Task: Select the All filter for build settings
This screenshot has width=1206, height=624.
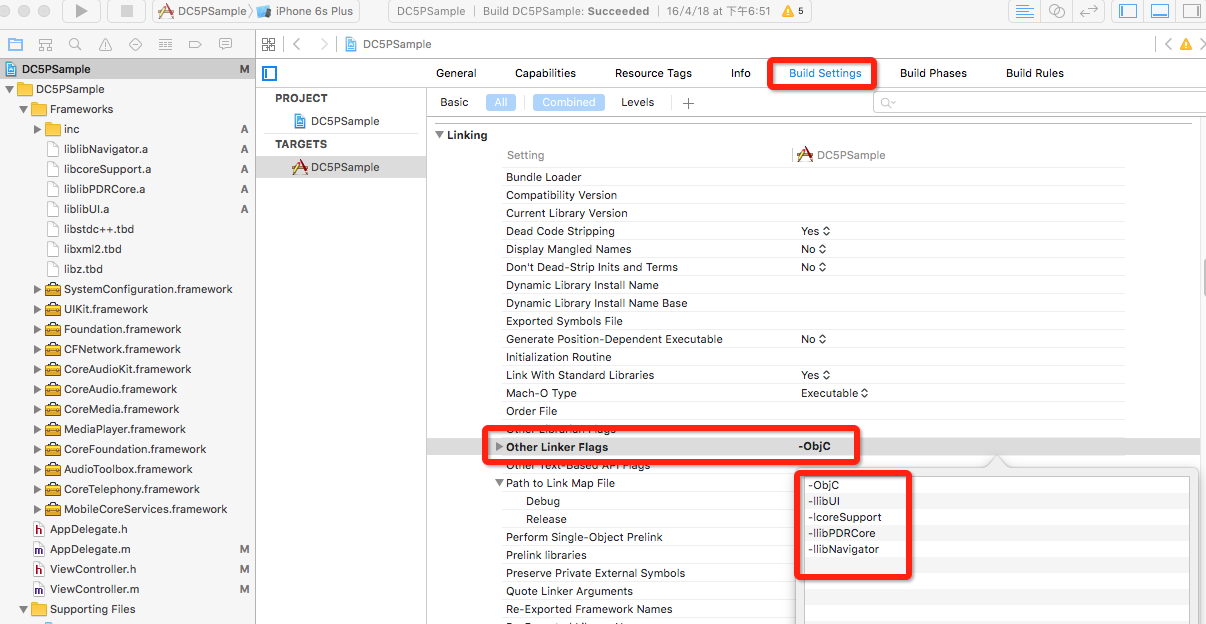Action: [x=501, y=102]
